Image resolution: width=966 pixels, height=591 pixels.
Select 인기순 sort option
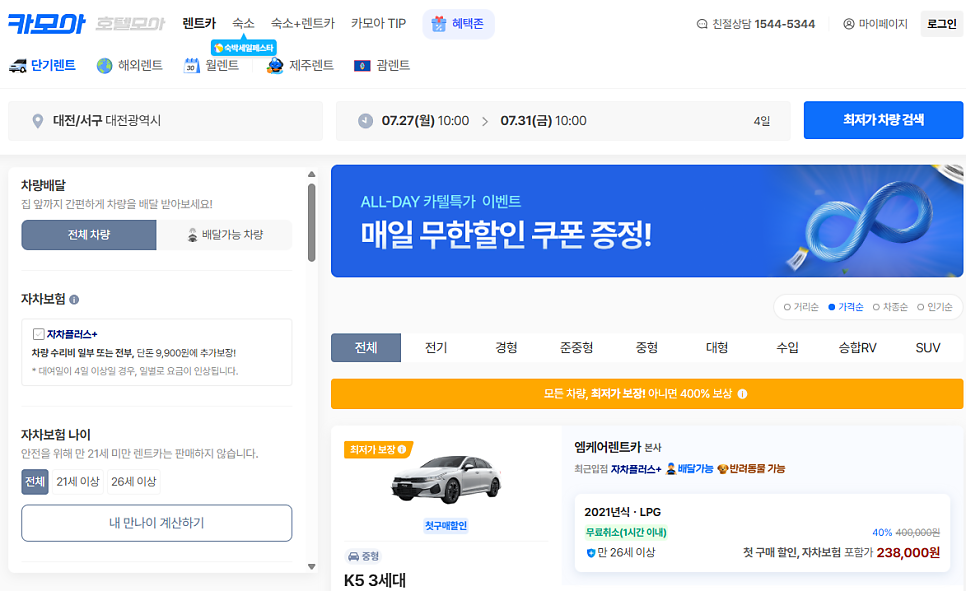click(x=935, y=307)
